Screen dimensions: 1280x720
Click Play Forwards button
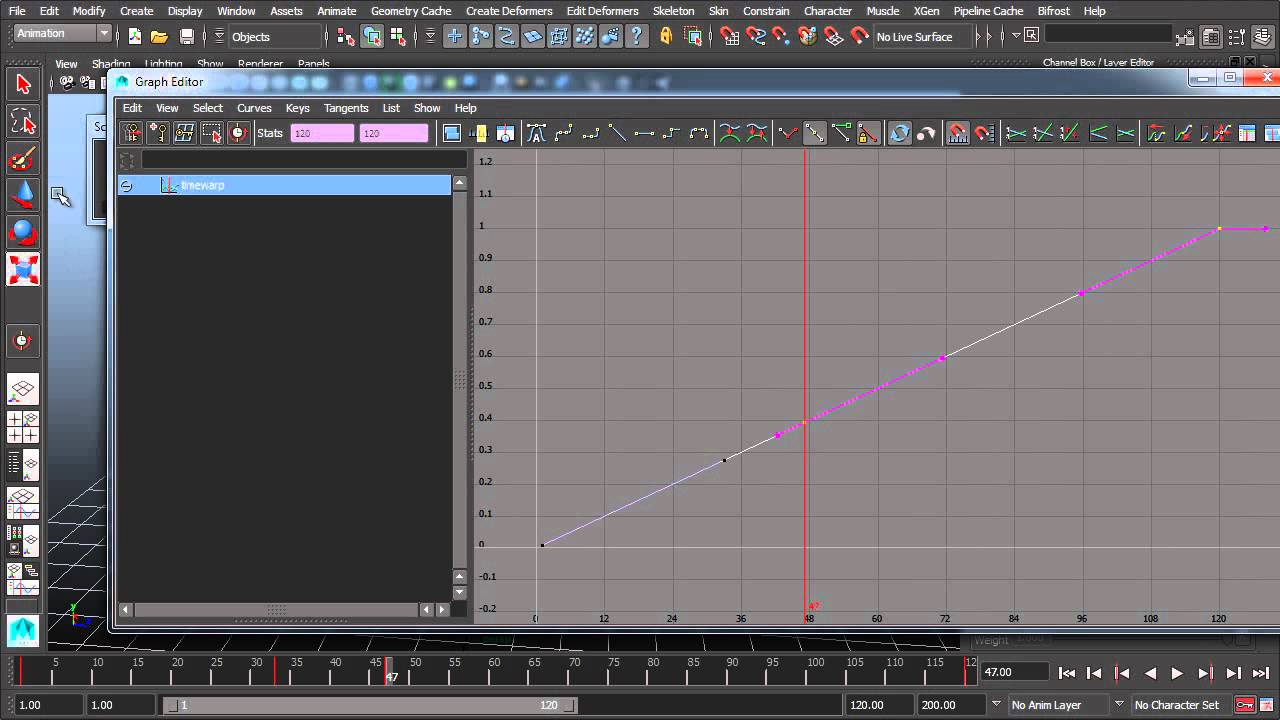[1177, 673]
